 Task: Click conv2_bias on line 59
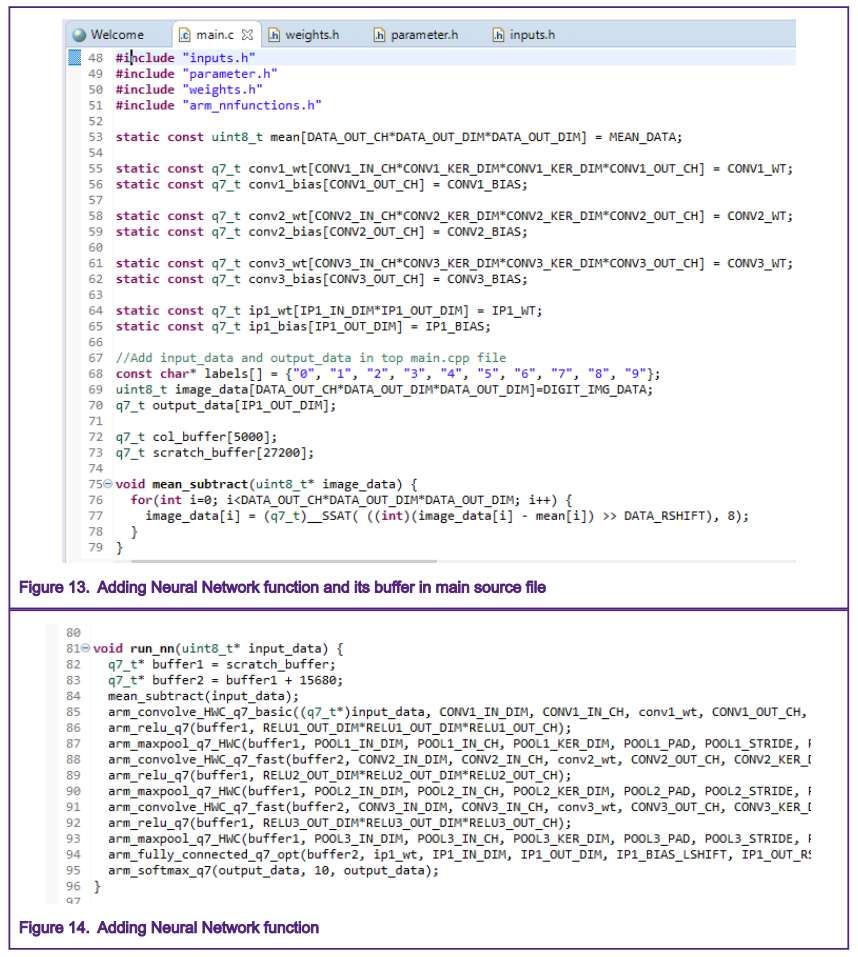point(285,232)
